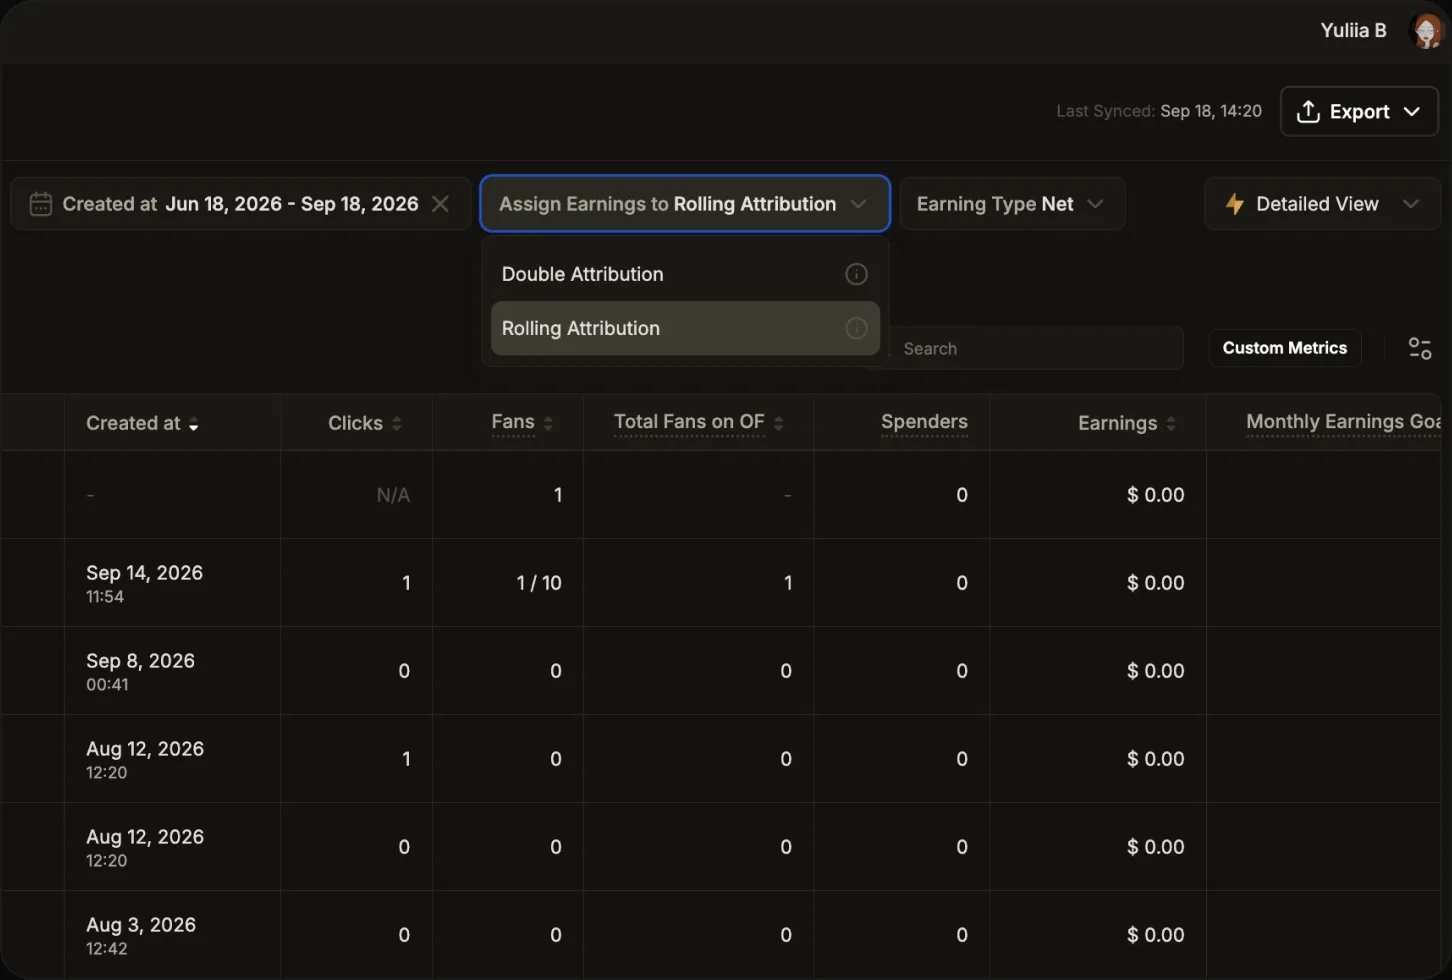The image size is (1452, 980).
Task: Click Earnings $ 0.00 in Sep 14 row
Action: pos(1155,583)
